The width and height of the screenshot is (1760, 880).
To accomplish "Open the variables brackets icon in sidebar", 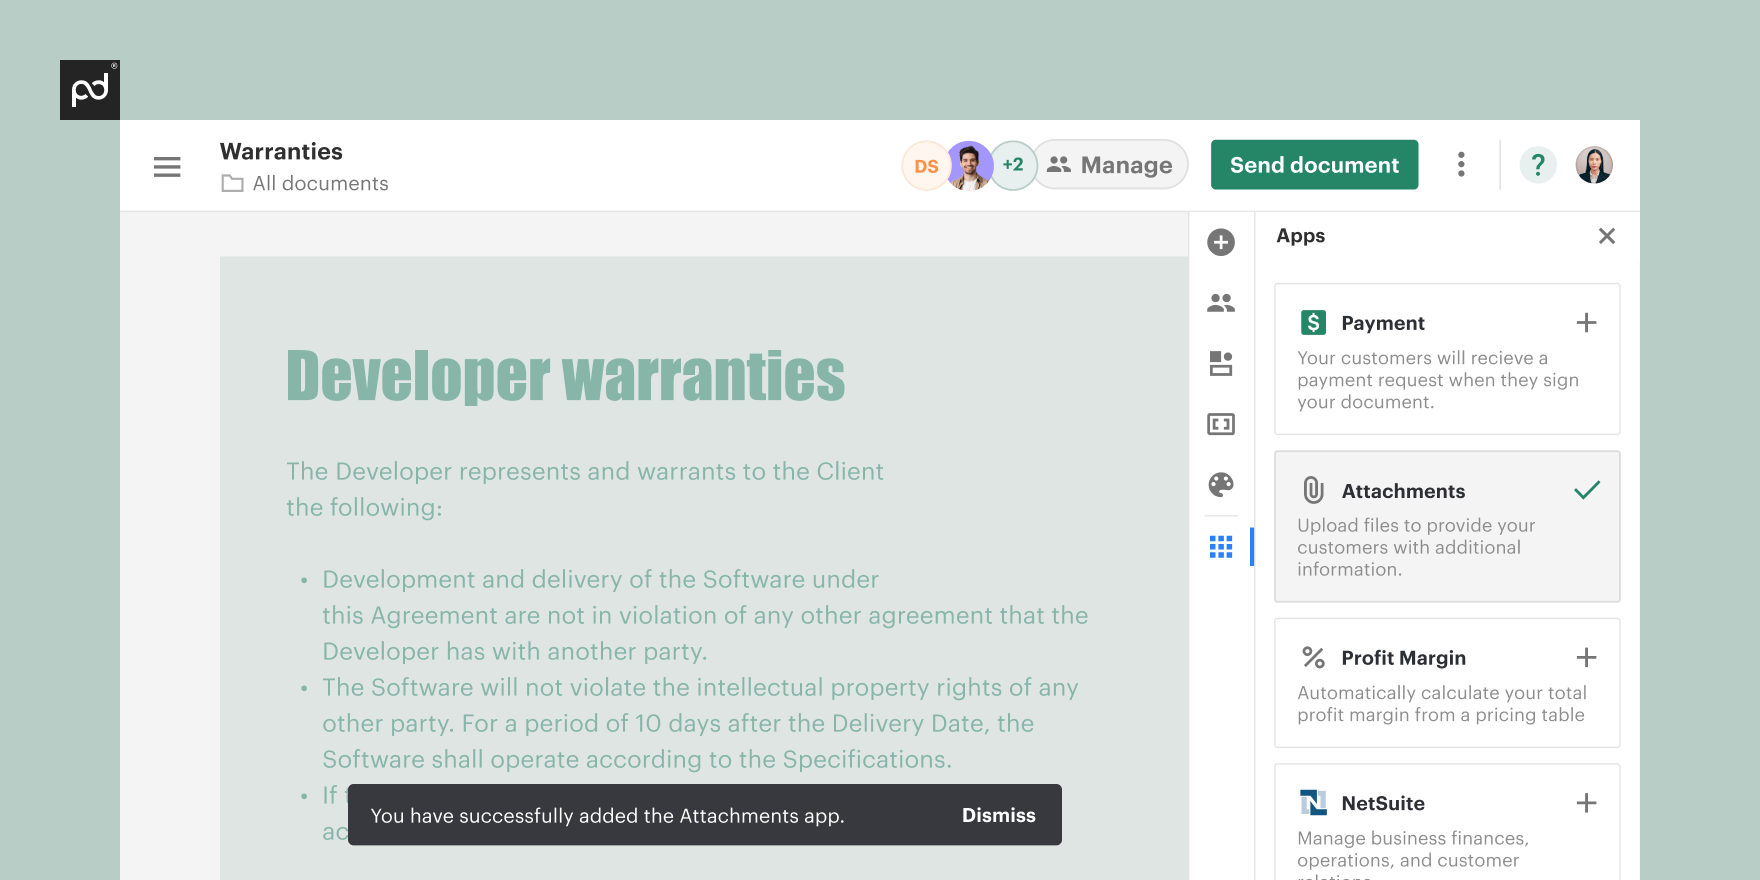I will 1220,424.
